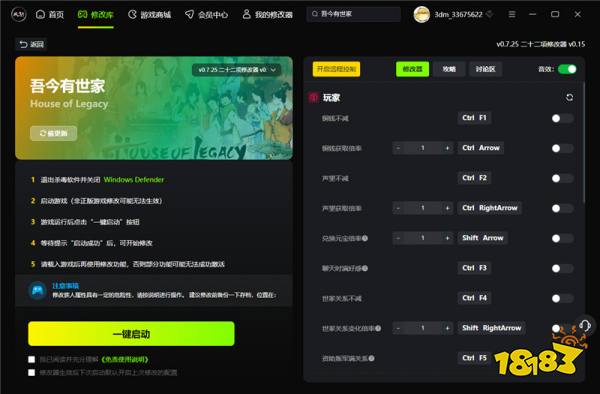Screen dimensions: 600x394
Task: Click the refresh icon beside 玩家 section
Action: tap(569, 98)
